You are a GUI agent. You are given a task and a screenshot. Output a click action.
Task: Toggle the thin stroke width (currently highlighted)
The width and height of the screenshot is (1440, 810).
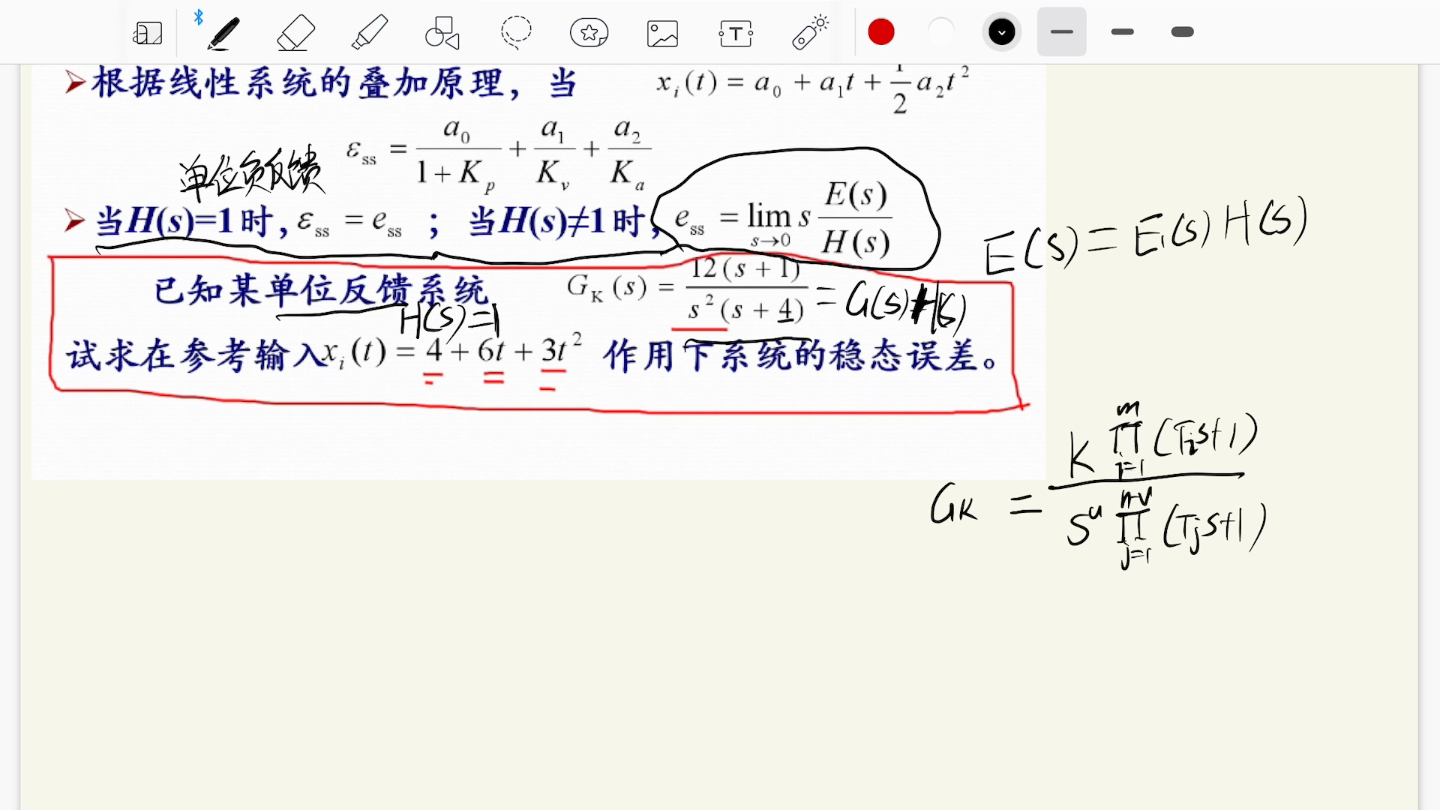tap(1061, 32)
